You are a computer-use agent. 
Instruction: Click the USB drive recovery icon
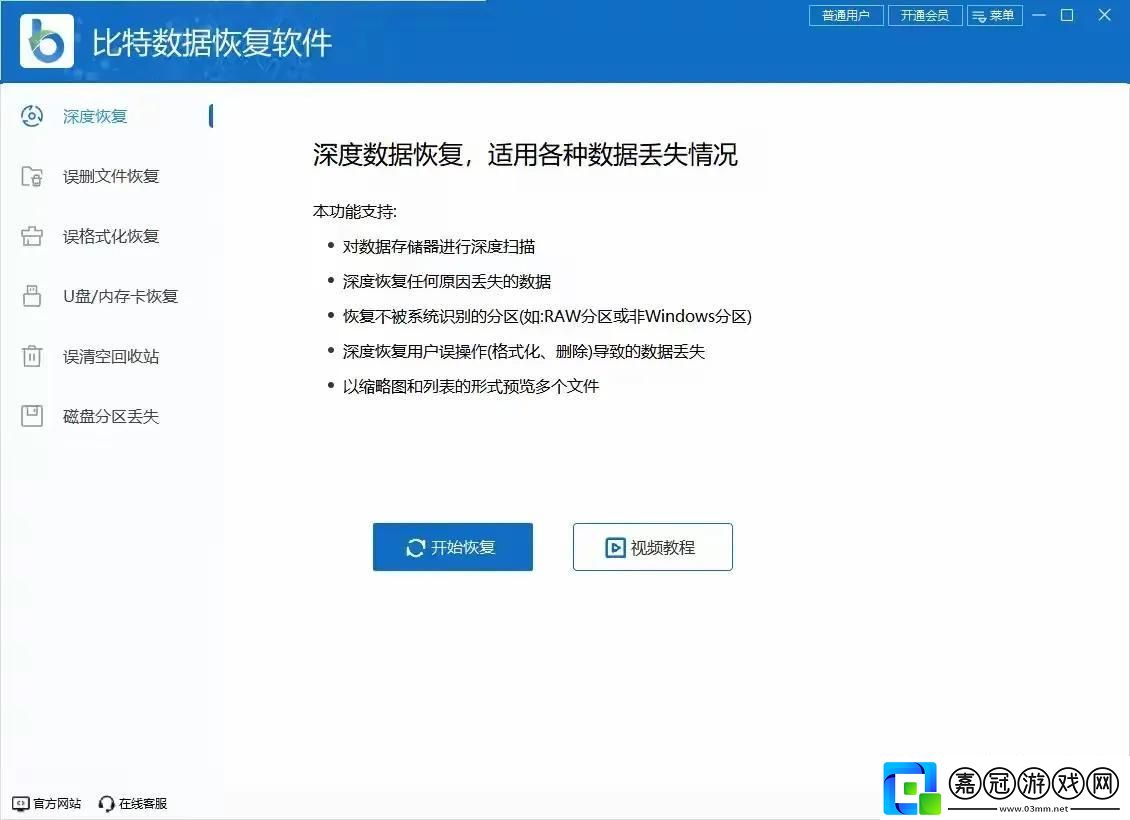32,295
